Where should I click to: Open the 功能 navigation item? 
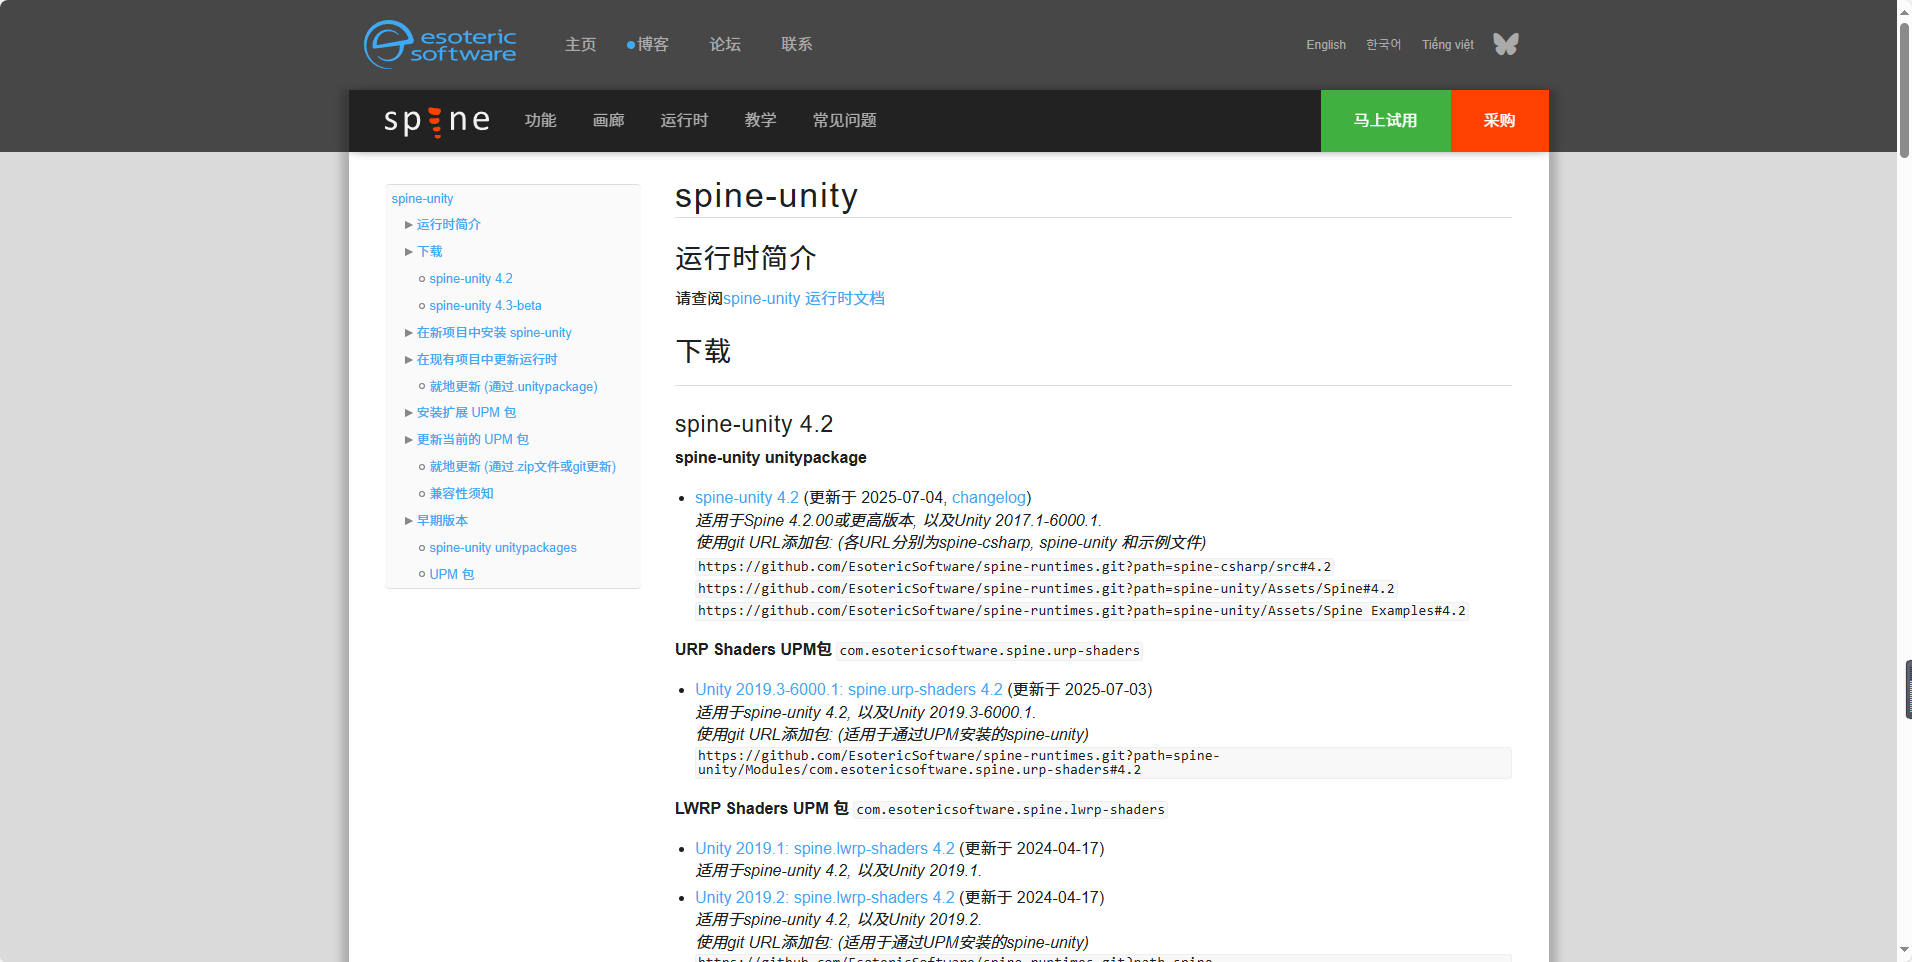pos(541,120)
